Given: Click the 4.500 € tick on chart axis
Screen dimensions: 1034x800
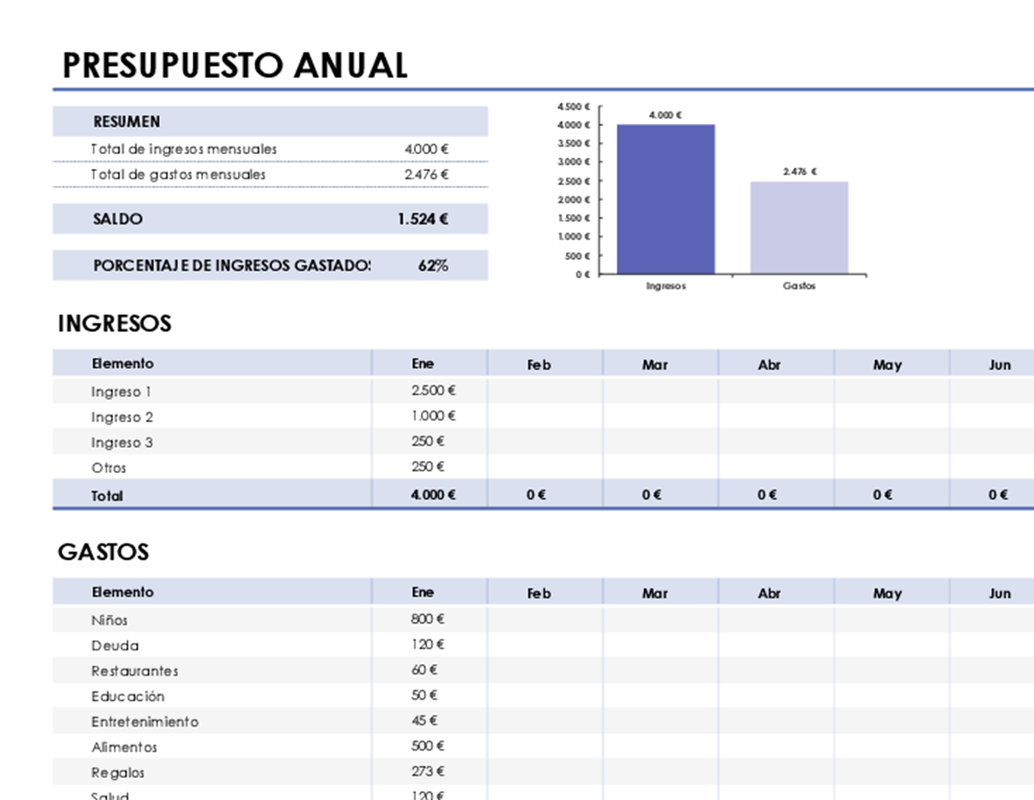Looking at the screenshot, I should coord(573,106).
